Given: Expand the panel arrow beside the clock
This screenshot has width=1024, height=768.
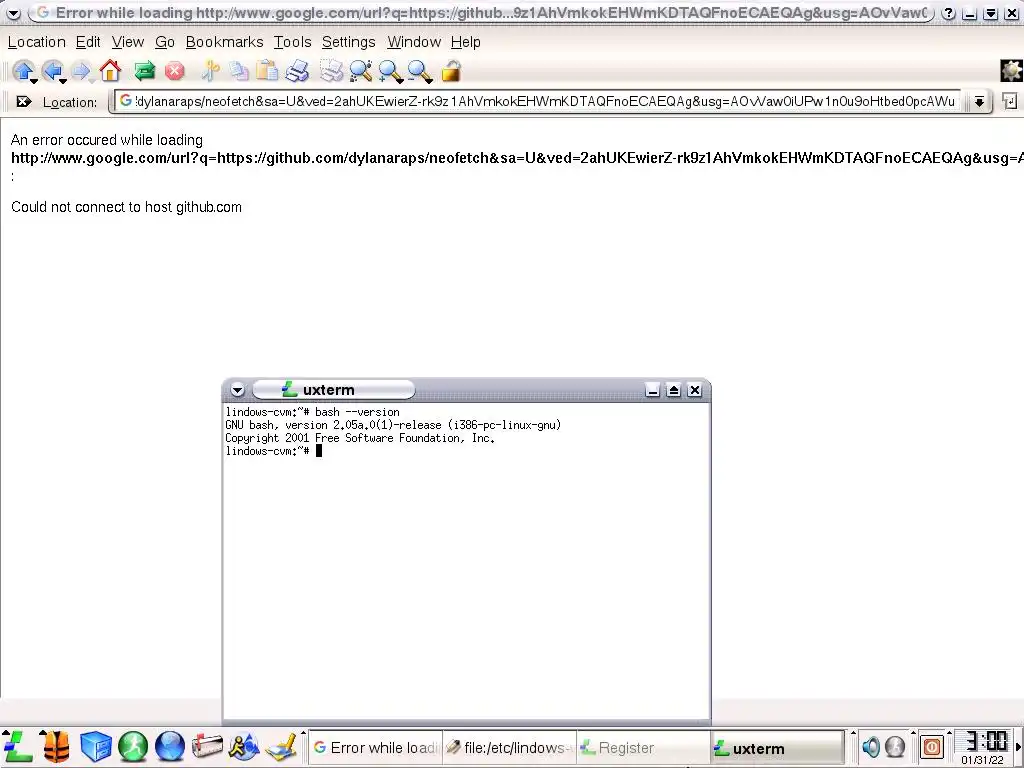Looking at the screenshot, I should click(1019, 746).
